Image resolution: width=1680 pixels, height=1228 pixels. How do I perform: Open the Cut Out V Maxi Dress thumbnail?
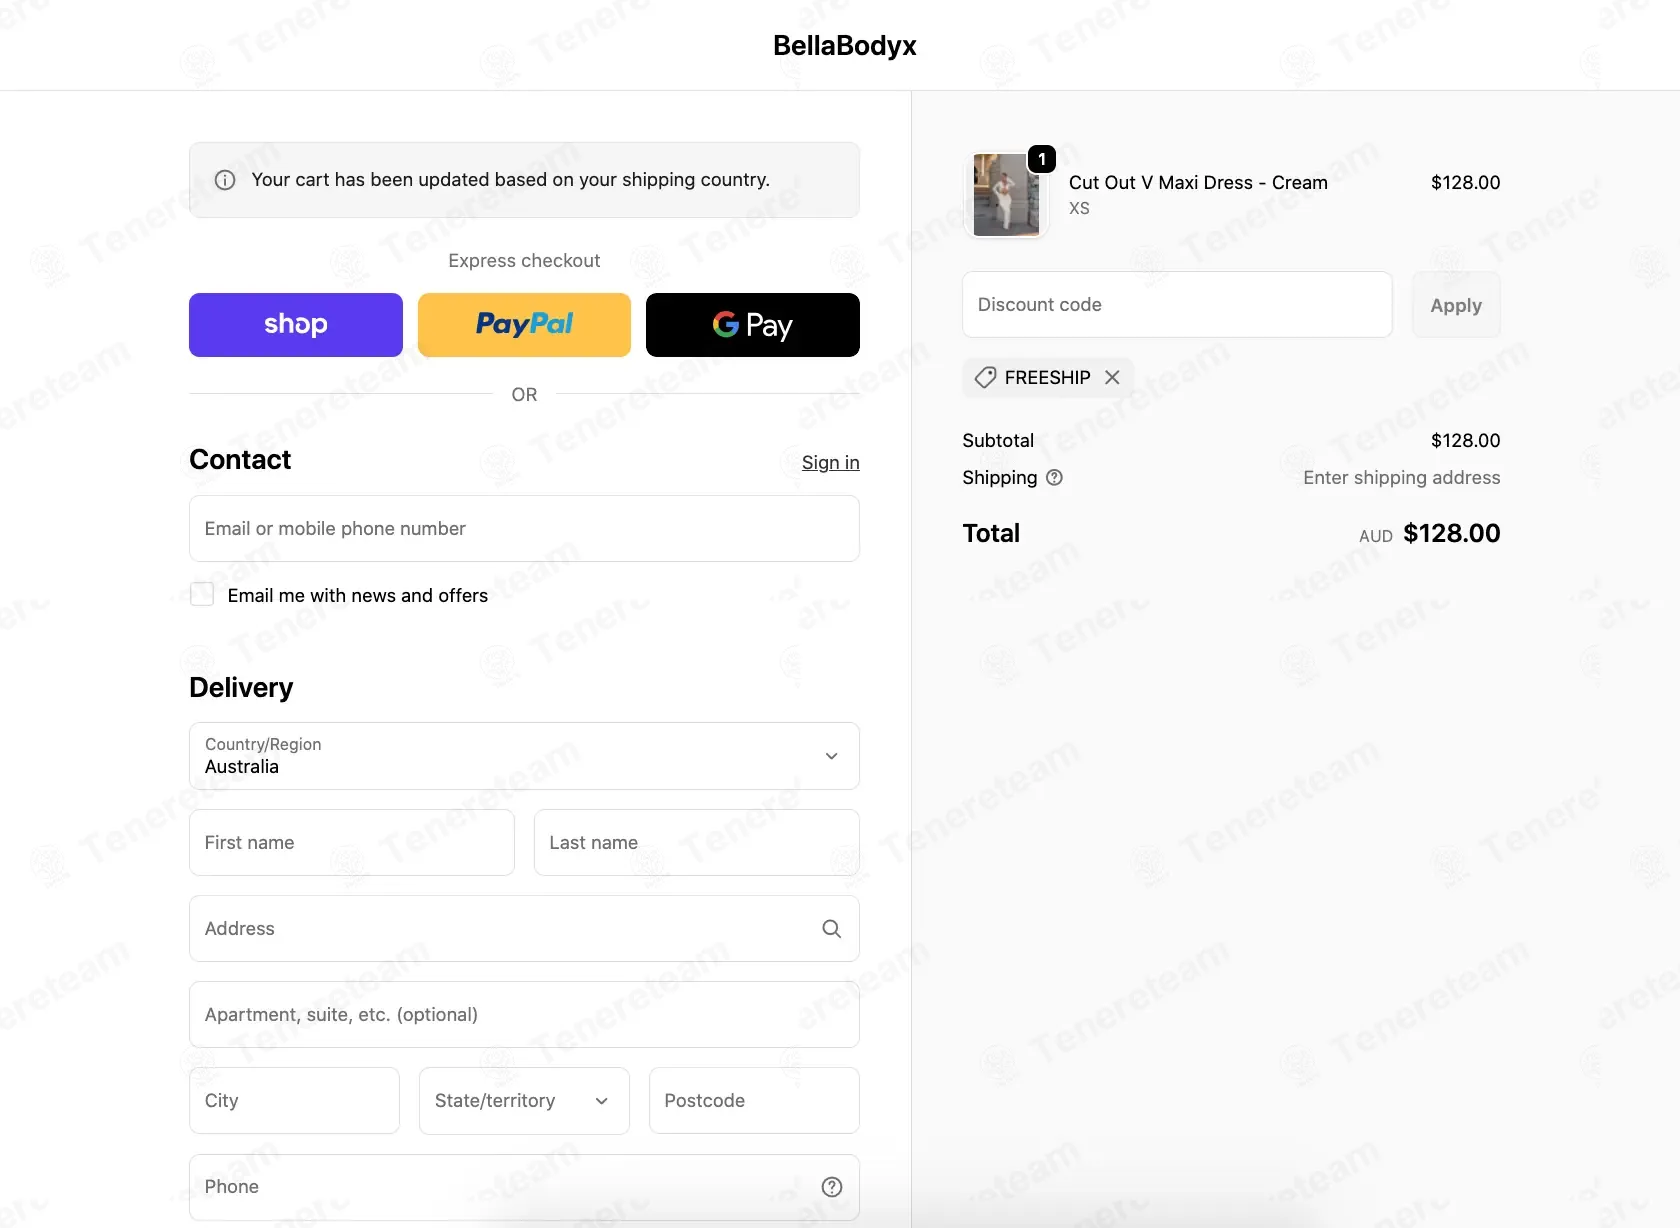(x=1006, y=195)
